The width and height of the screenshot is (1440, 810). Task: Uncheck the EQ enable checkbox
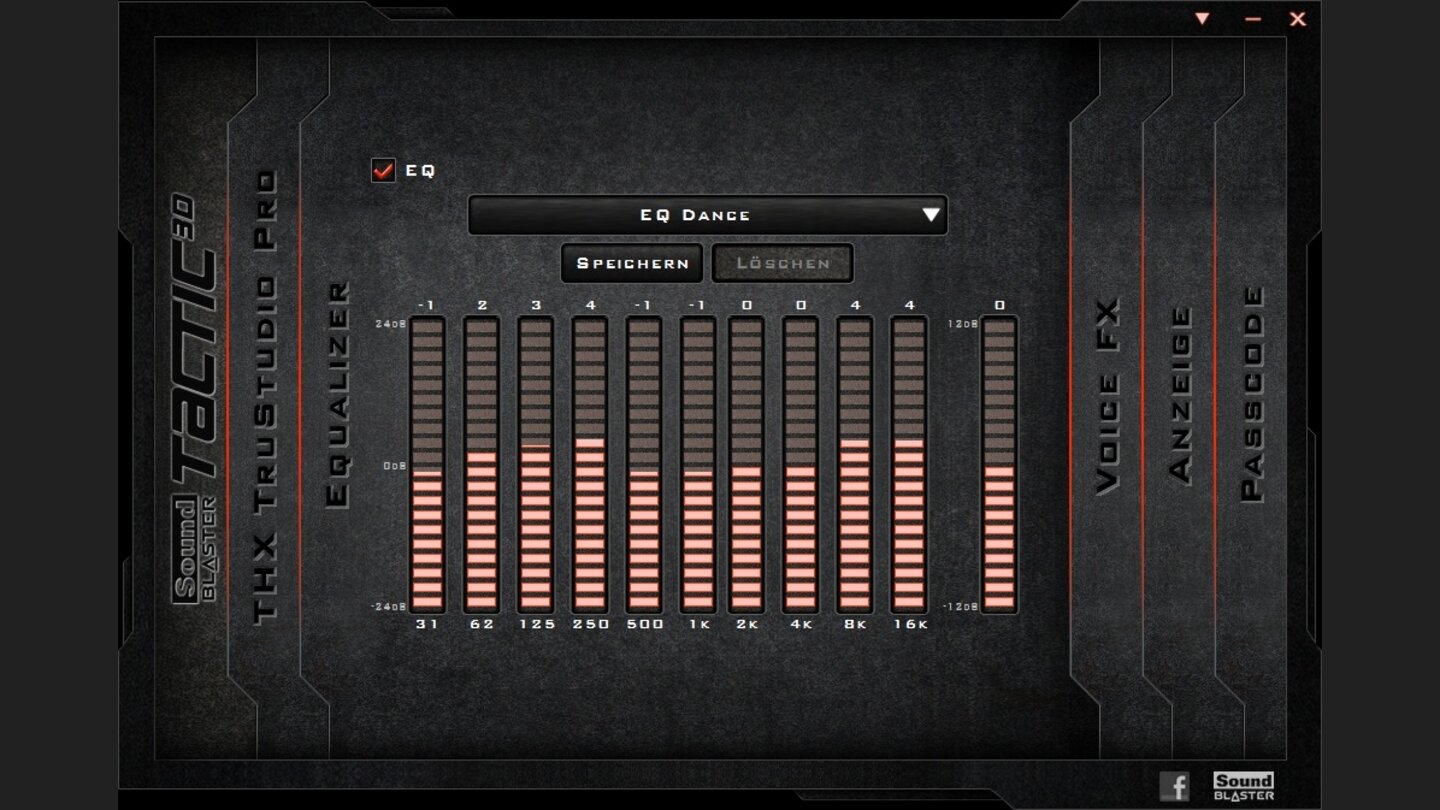(383, 171)
